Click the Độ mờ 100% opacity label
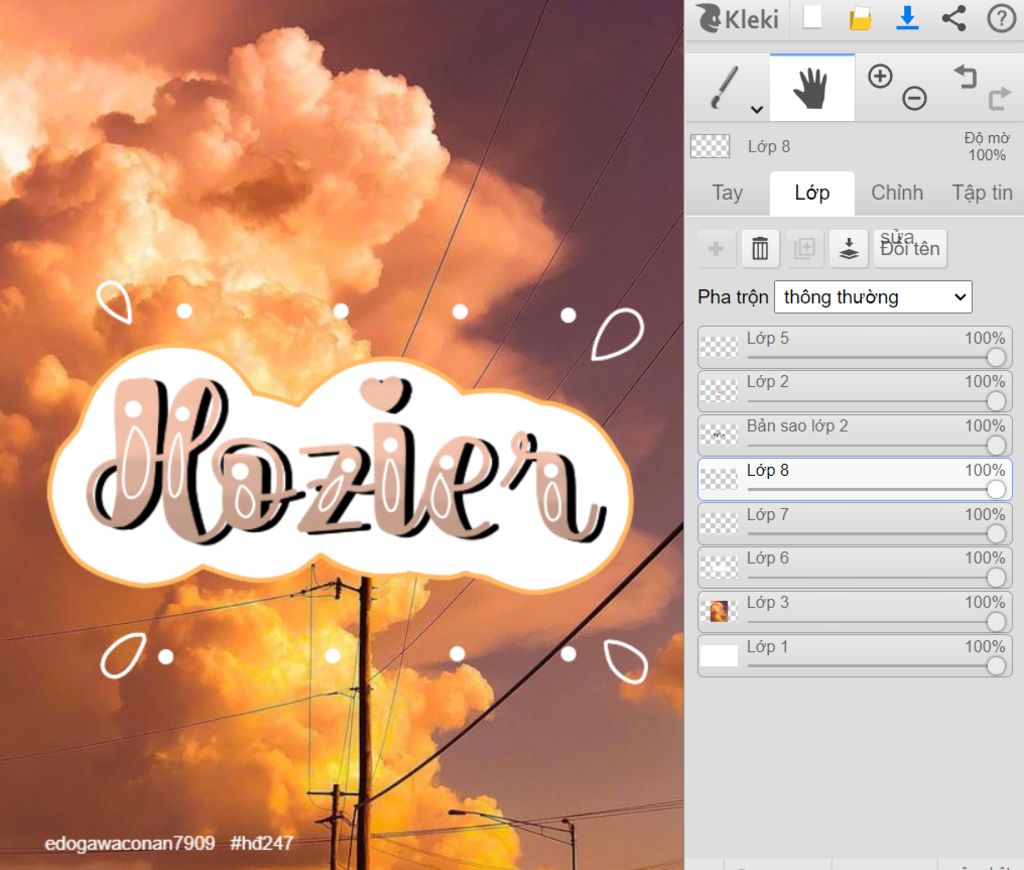 pyautogui.click(x=987, y=146)
